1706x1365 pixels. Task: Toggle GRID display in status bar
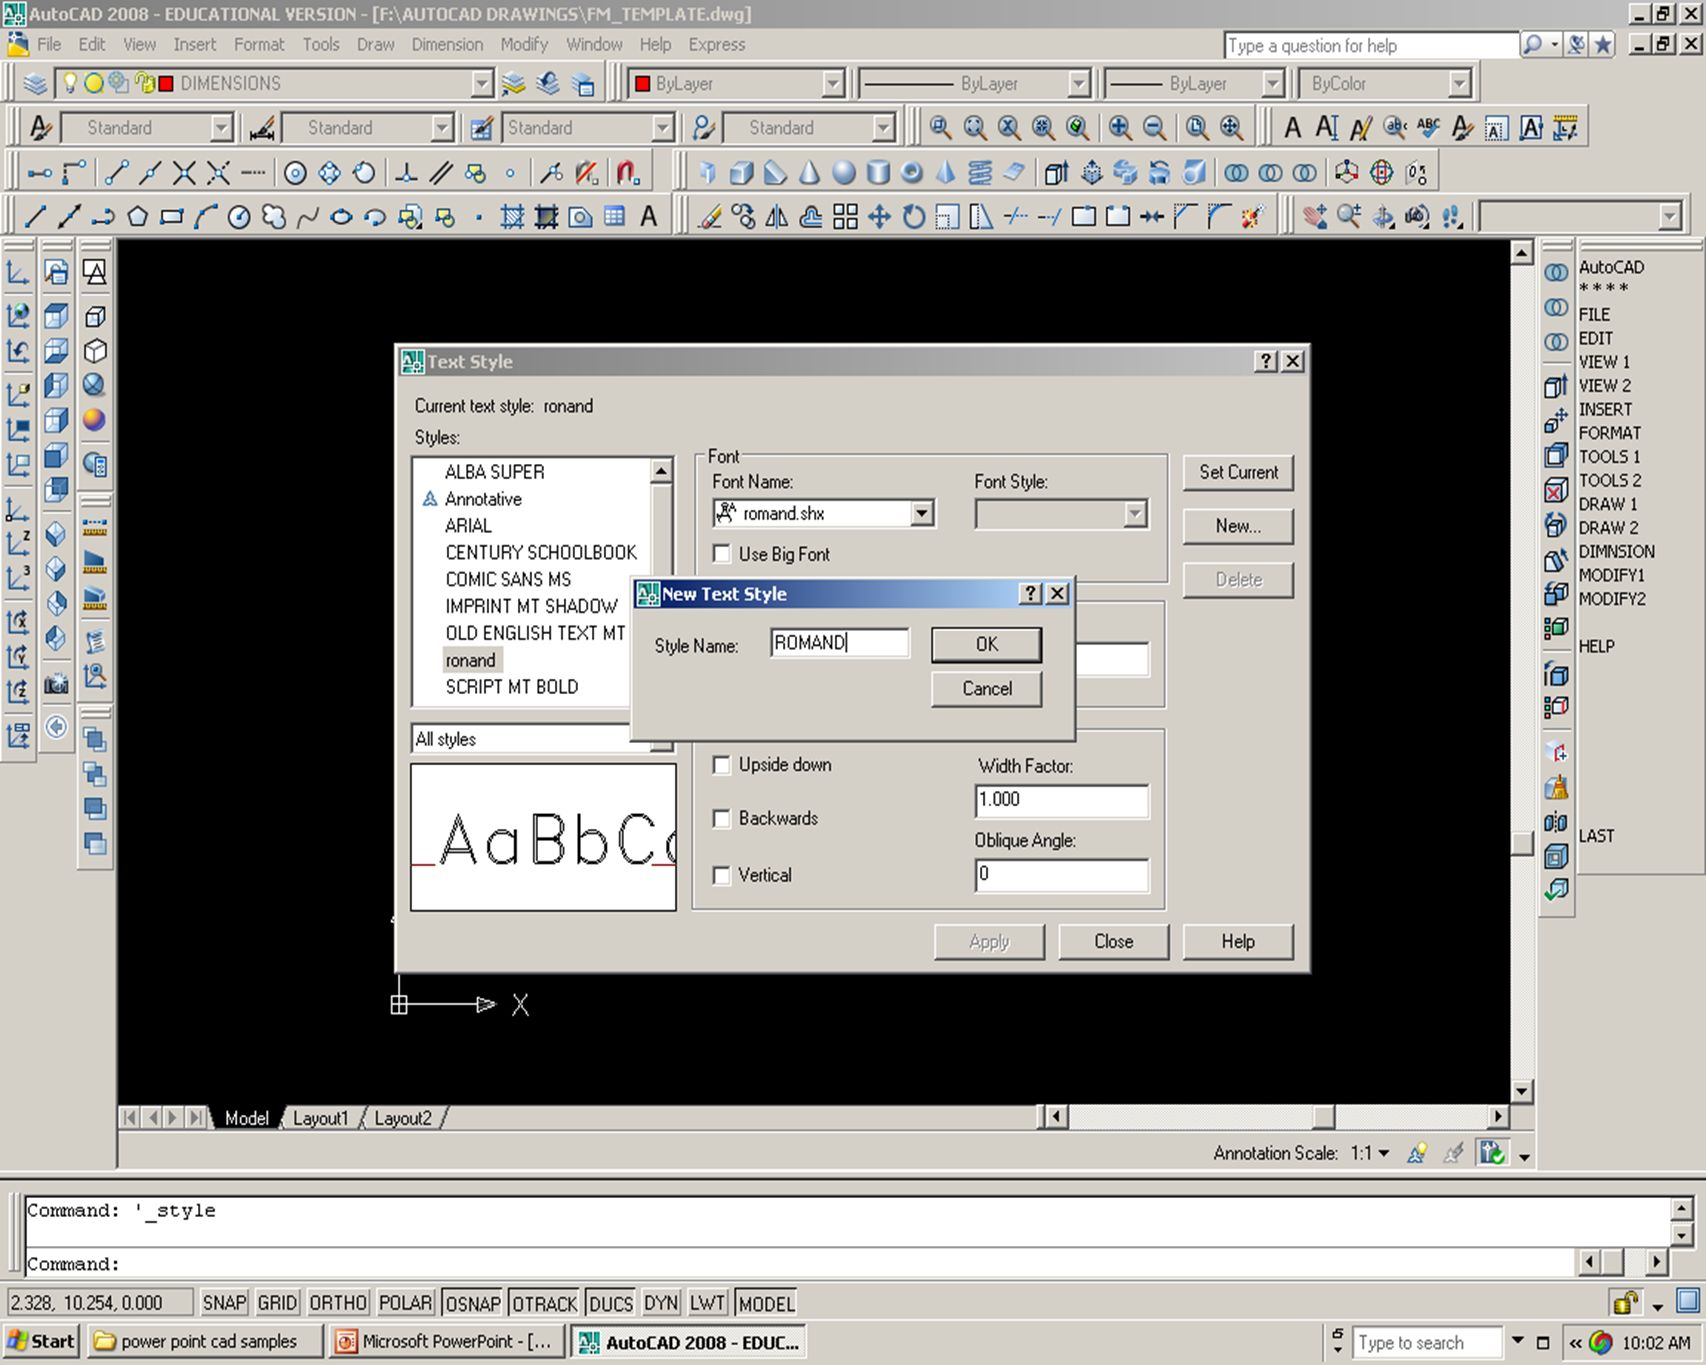click(277, 1303)
